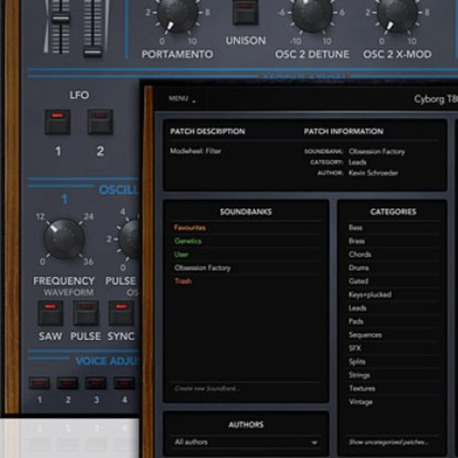Select the Sequences category

[393, 335]
